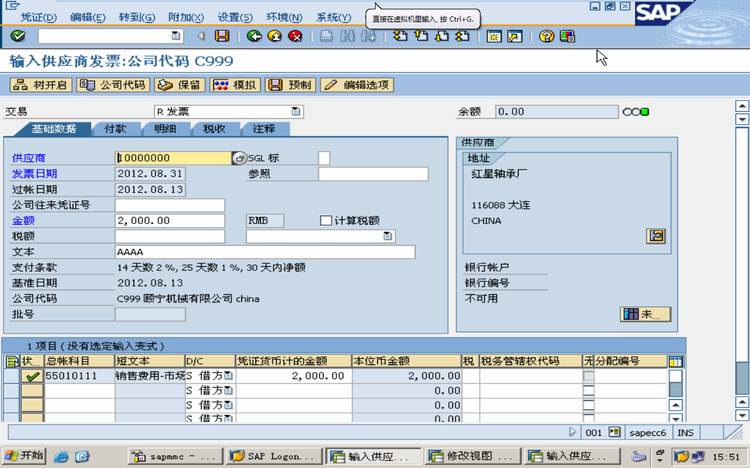The image size is (750, 468).
Task: Open the 系统(Y) menu
Action: coord(333,17)
